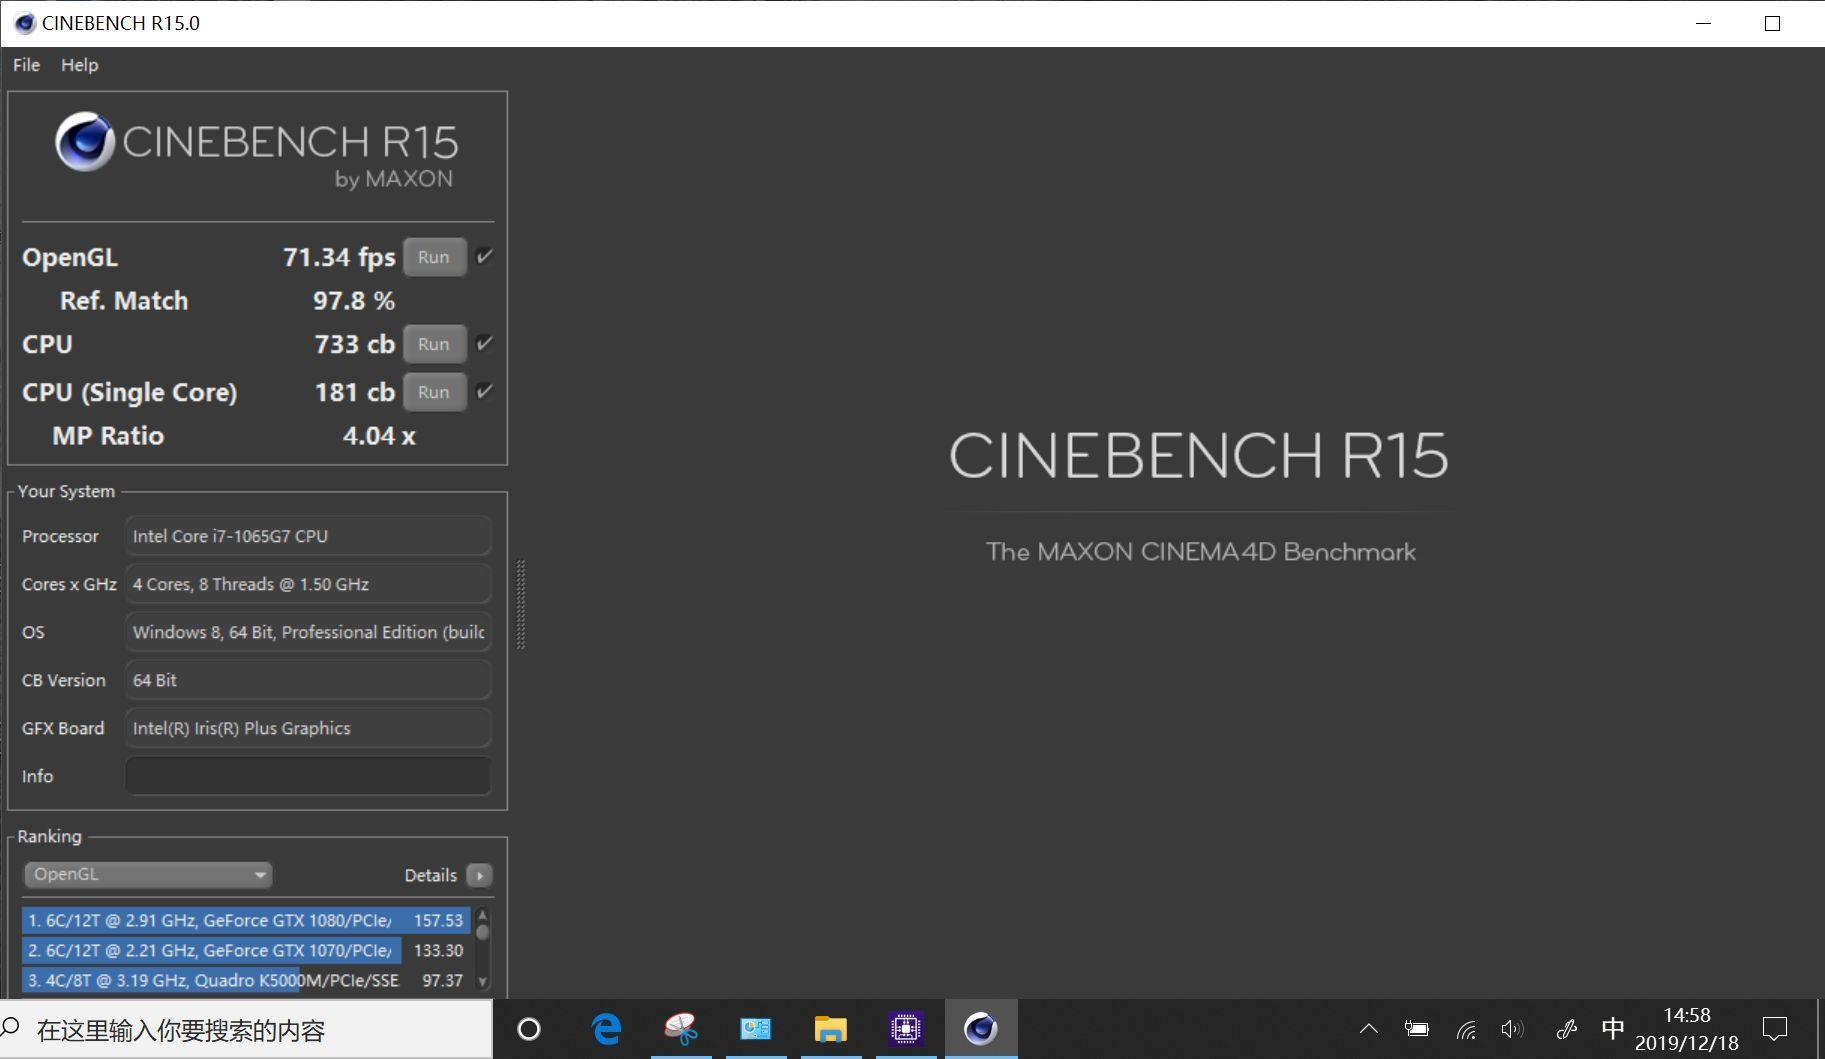Click the Processor field Intel Core i7-1065G7
This screenshot has height=1059, width=1825.
(308, 536)
